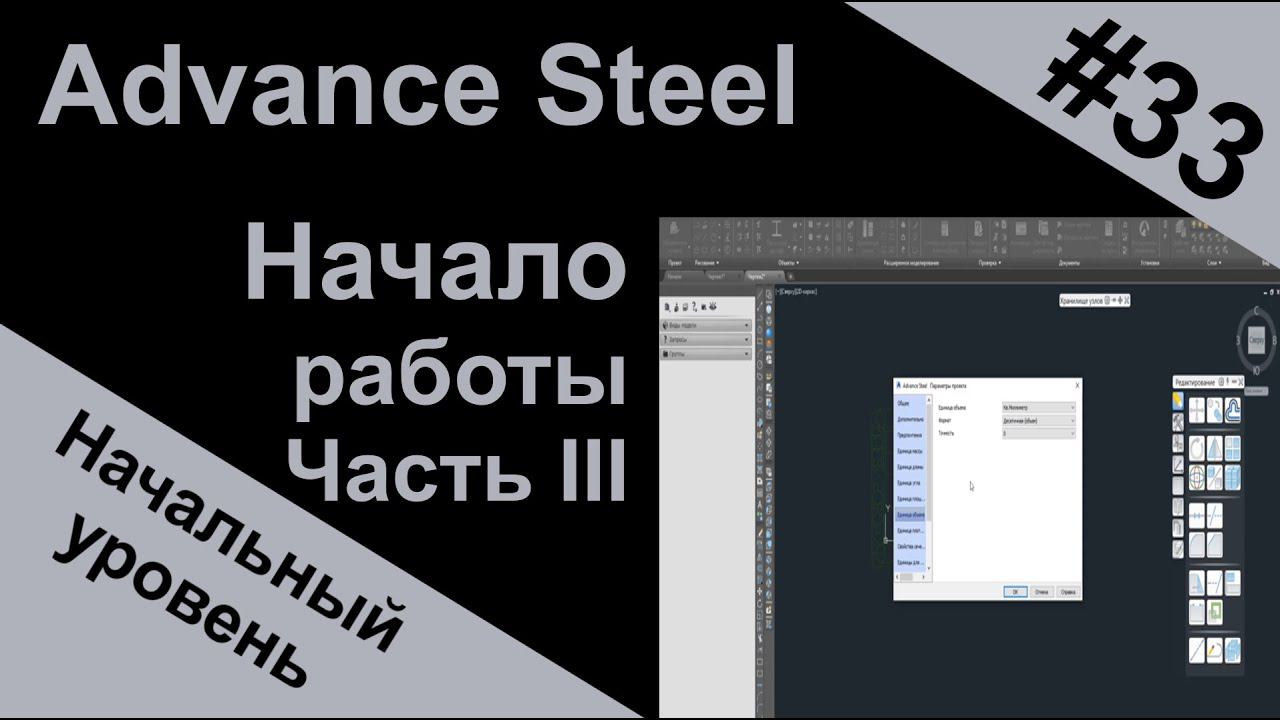Image resolution: width=1280 pixels, height=720 pixels.
Task: Expand the Запросы section
Action: pyautogui.click(x=705, y=340)
